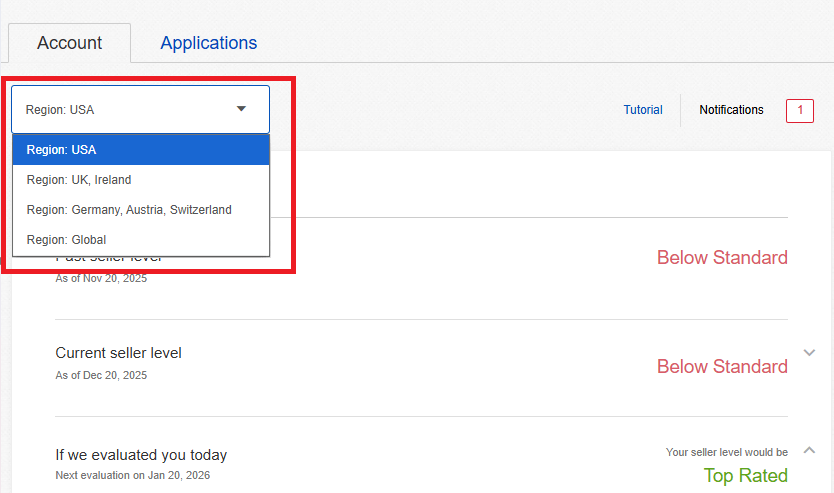834x493 pixels.
Task: Select Region: Global from dropdown list
Action: (x=140, y=240)
